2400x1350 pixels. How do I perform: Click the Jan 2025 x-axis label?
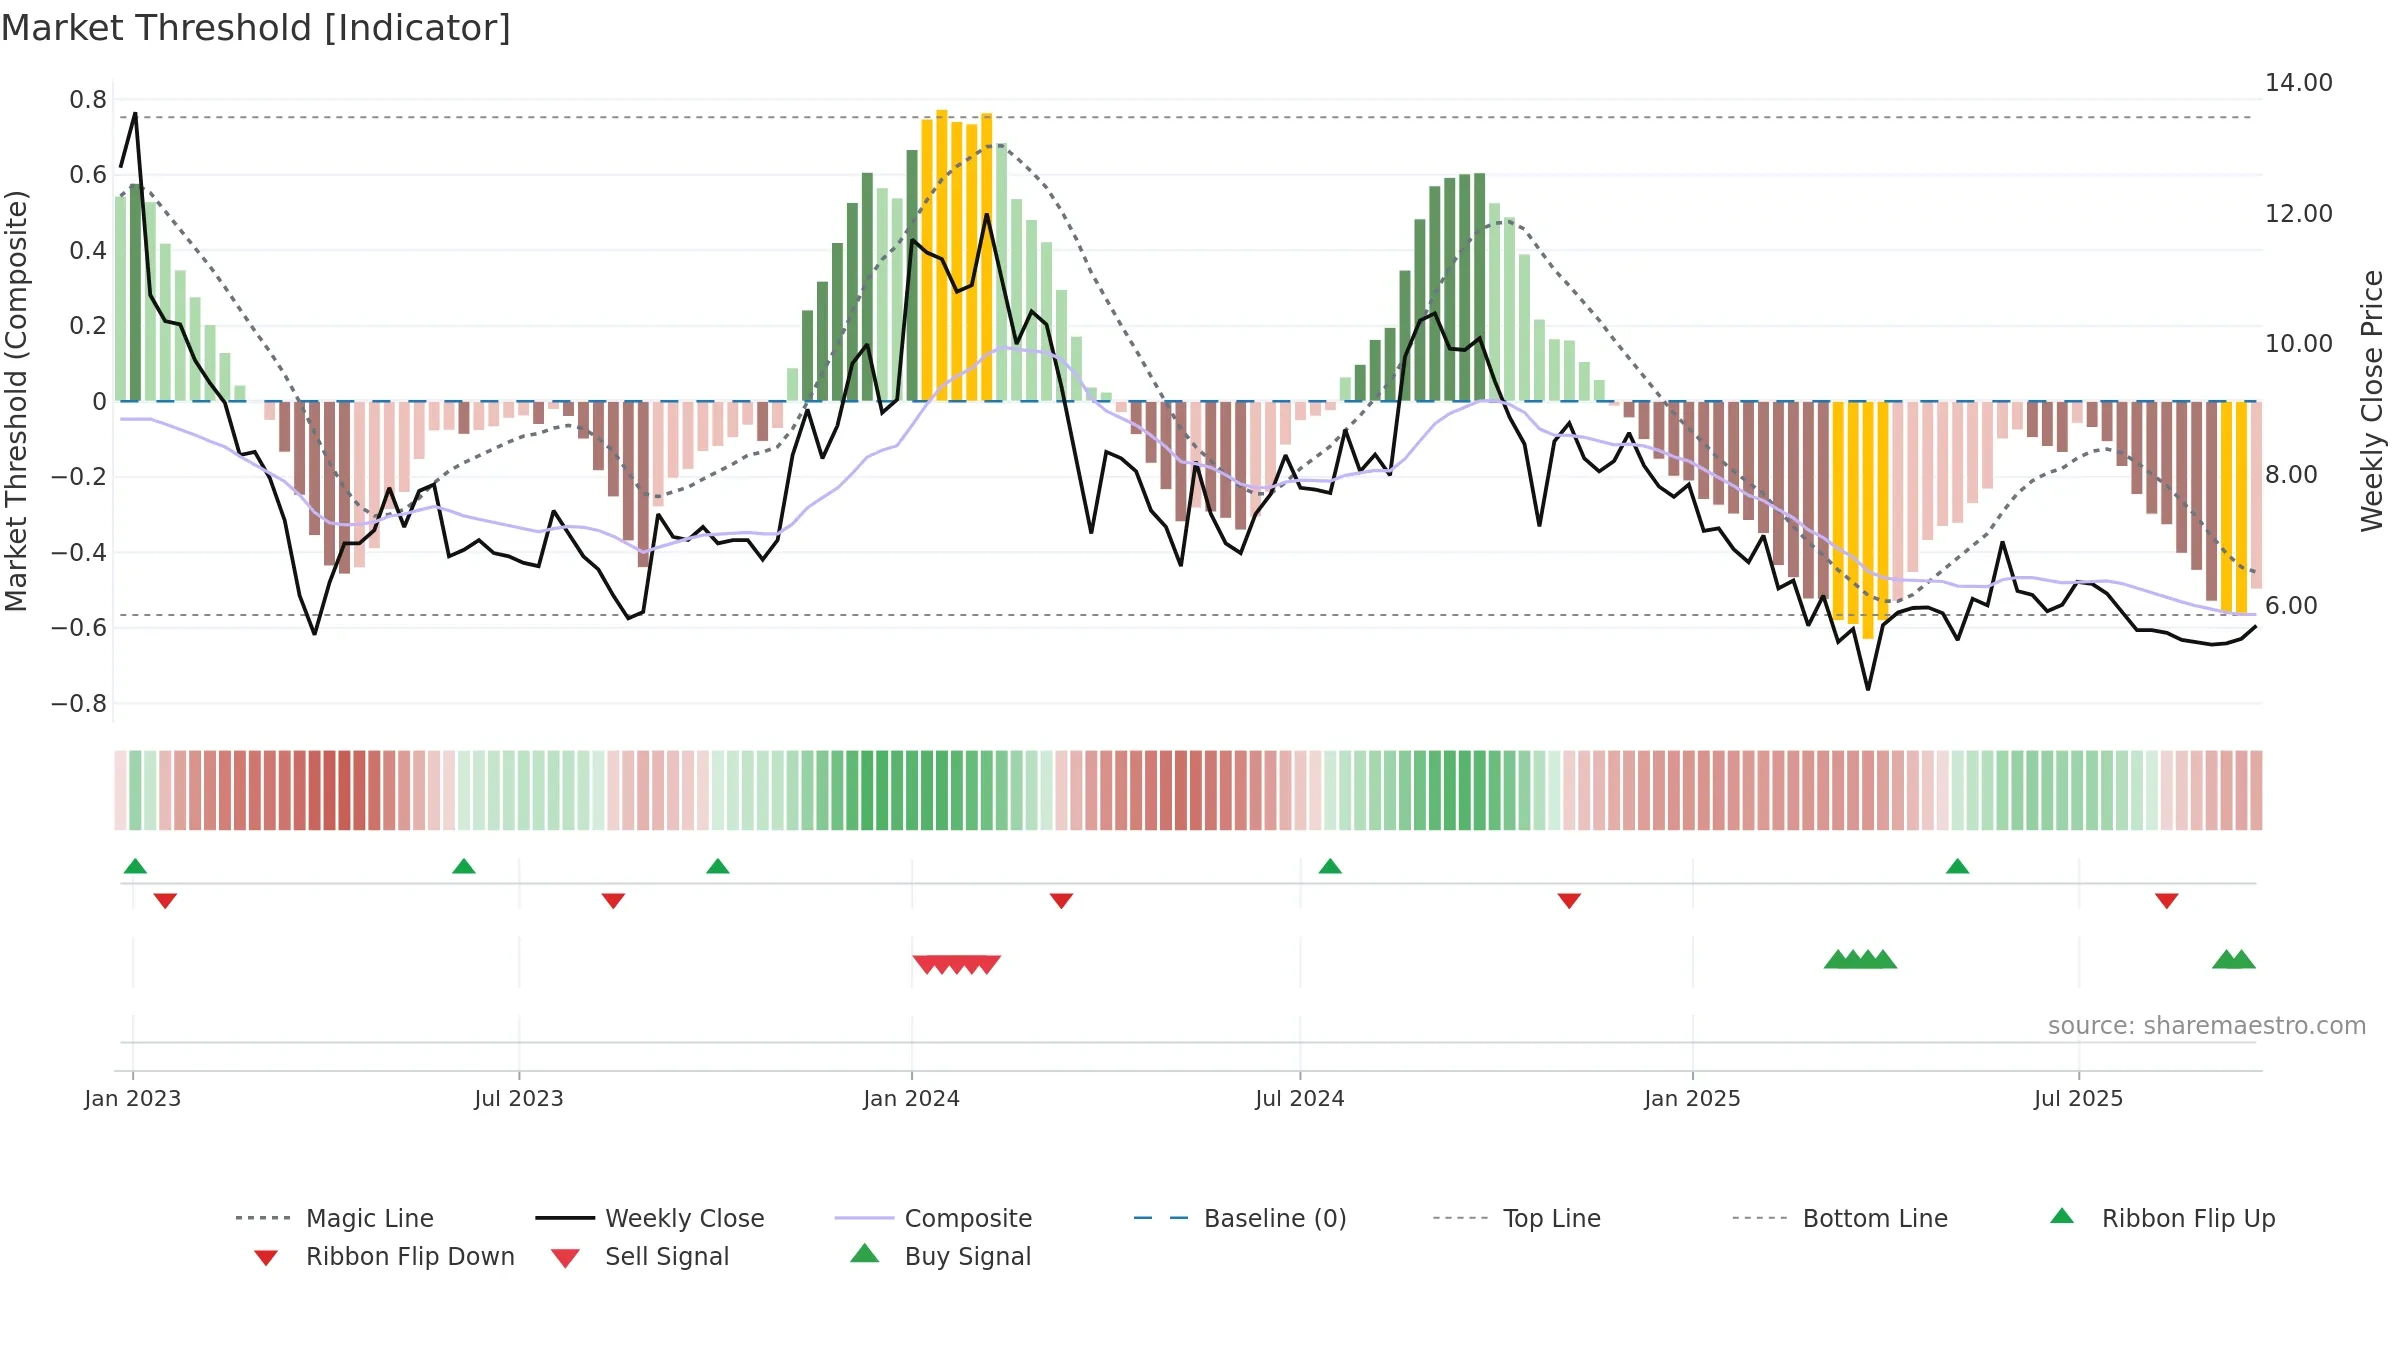[x=1692, y=1099]
